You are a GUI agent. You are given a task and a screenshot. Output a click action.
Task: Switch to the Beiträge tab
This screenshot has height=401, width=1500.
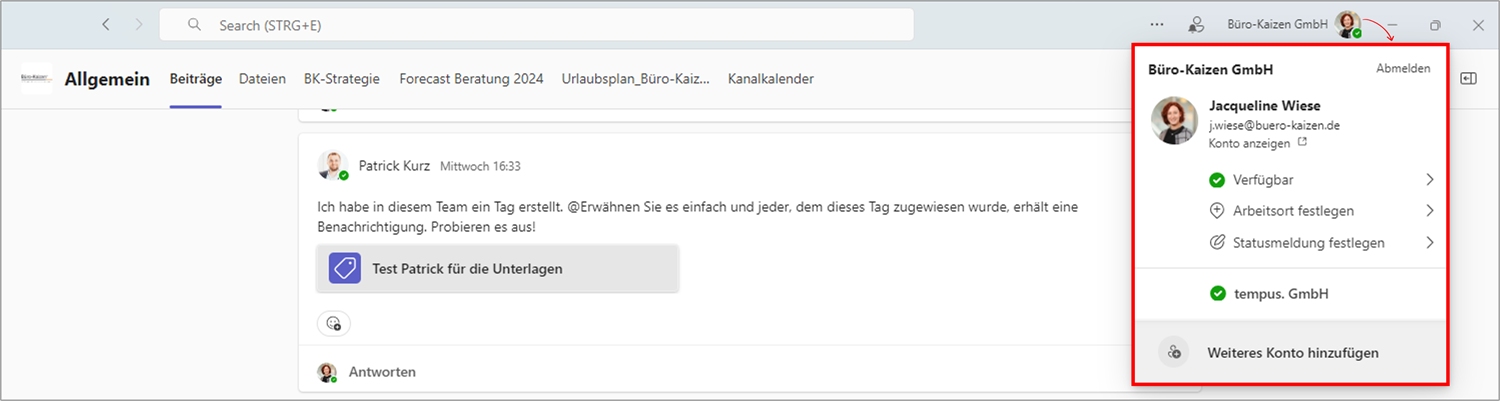point(196,79)
